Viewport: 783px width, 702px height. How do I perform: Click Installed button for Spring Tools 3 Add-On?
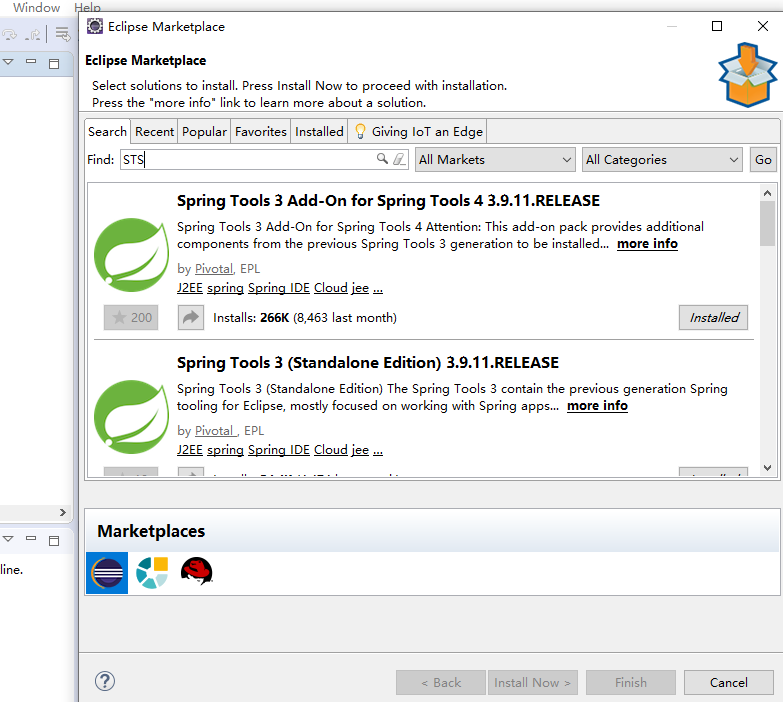point(713,318)
